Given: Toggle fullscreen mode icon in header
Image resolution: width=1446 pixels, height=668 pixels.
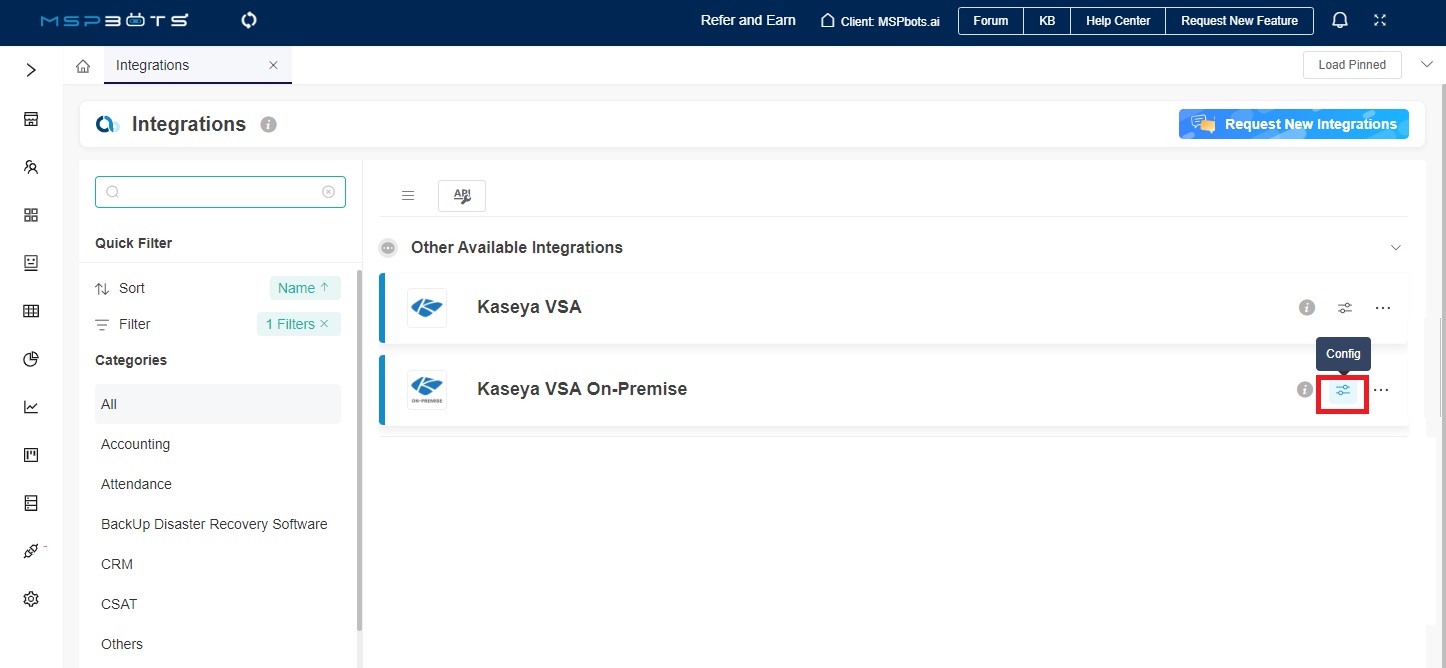Looking at the screenshot, I should tap(1380, 20).
